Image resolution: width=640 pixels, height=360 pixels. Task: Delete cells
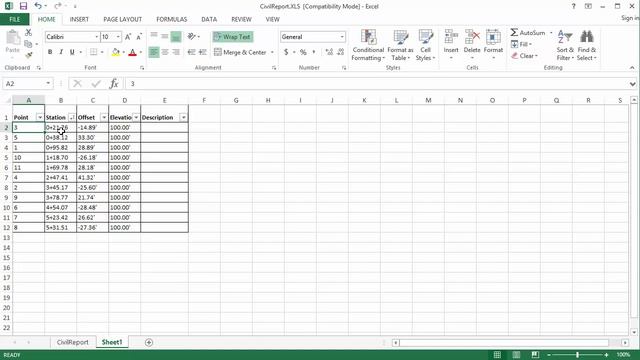(472, 45)
